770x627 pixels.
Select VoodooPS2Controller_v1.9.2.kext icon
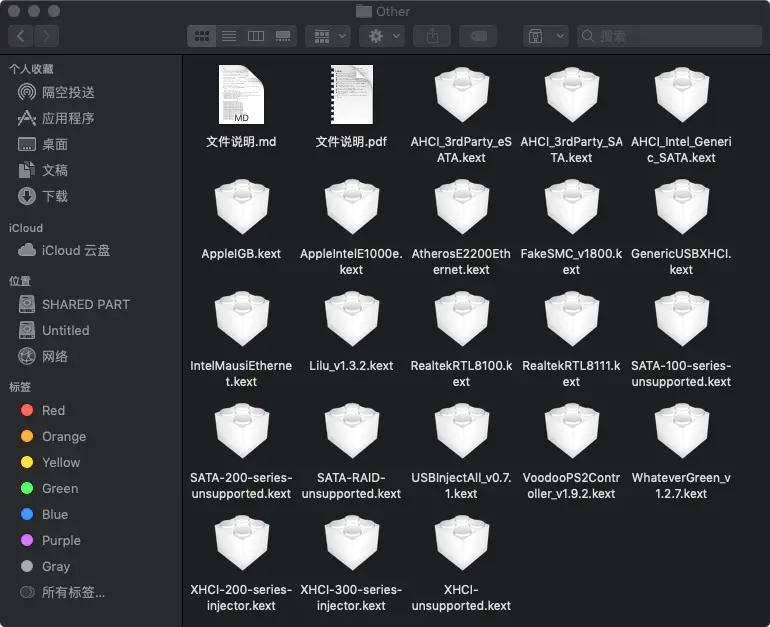572,431
